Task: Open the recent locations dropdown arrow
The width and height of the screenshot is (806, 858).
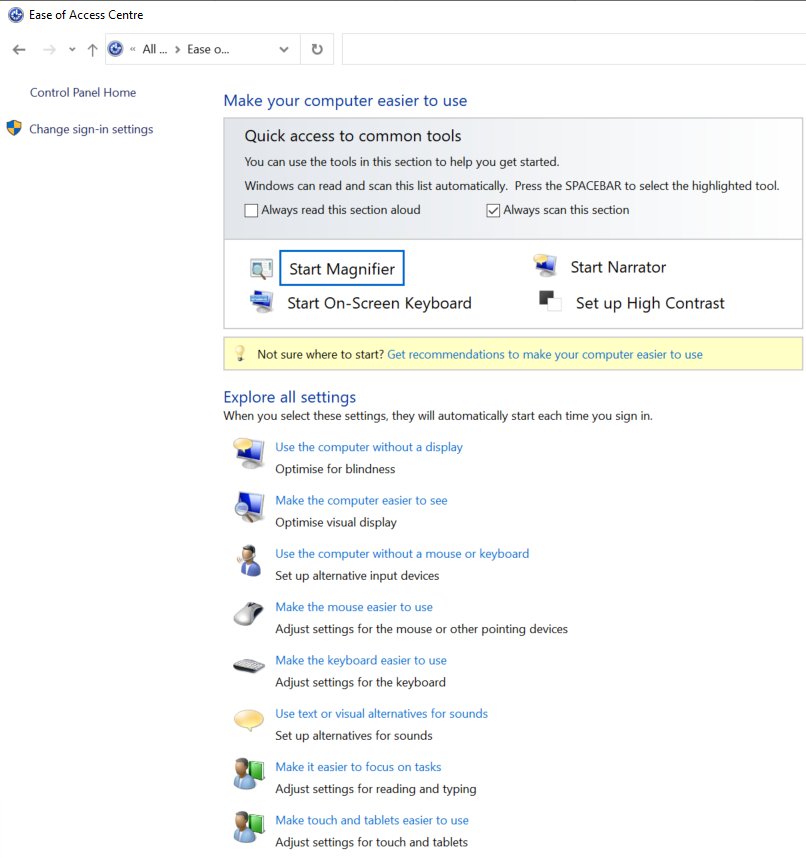Action: (x=72, y=50)
